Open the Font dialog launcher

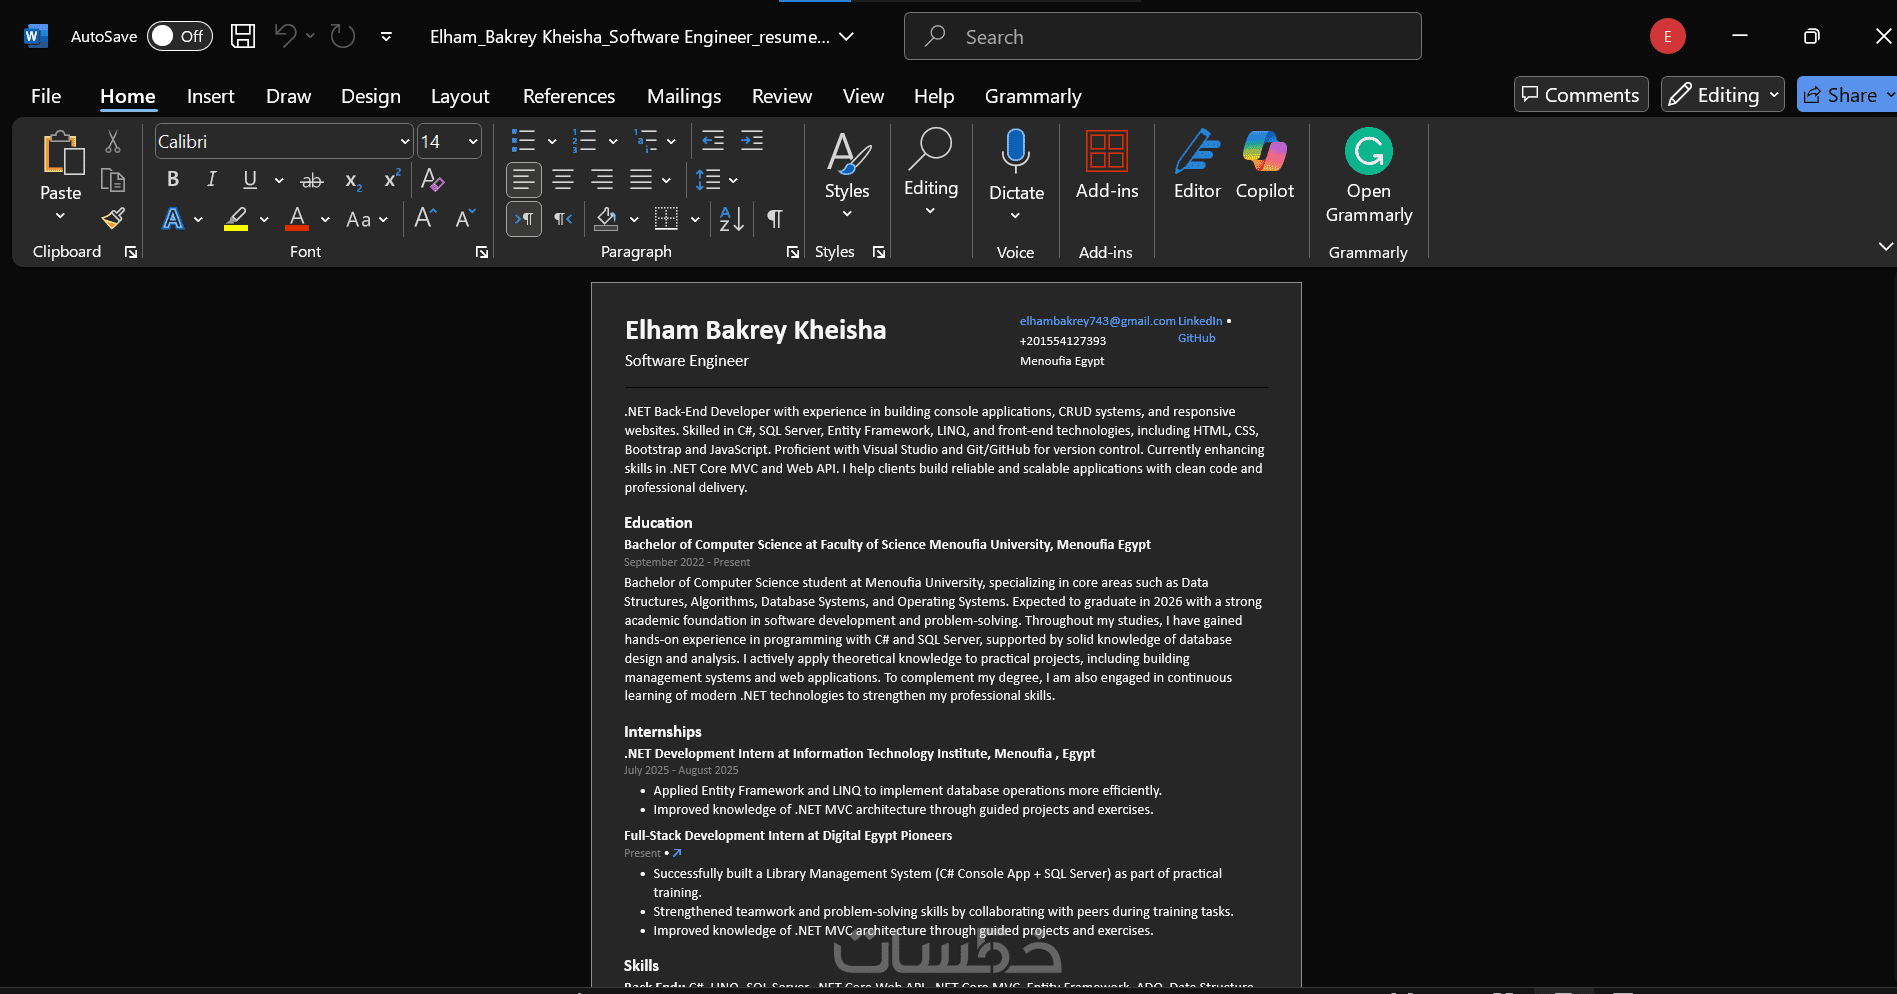coord(482,253)
